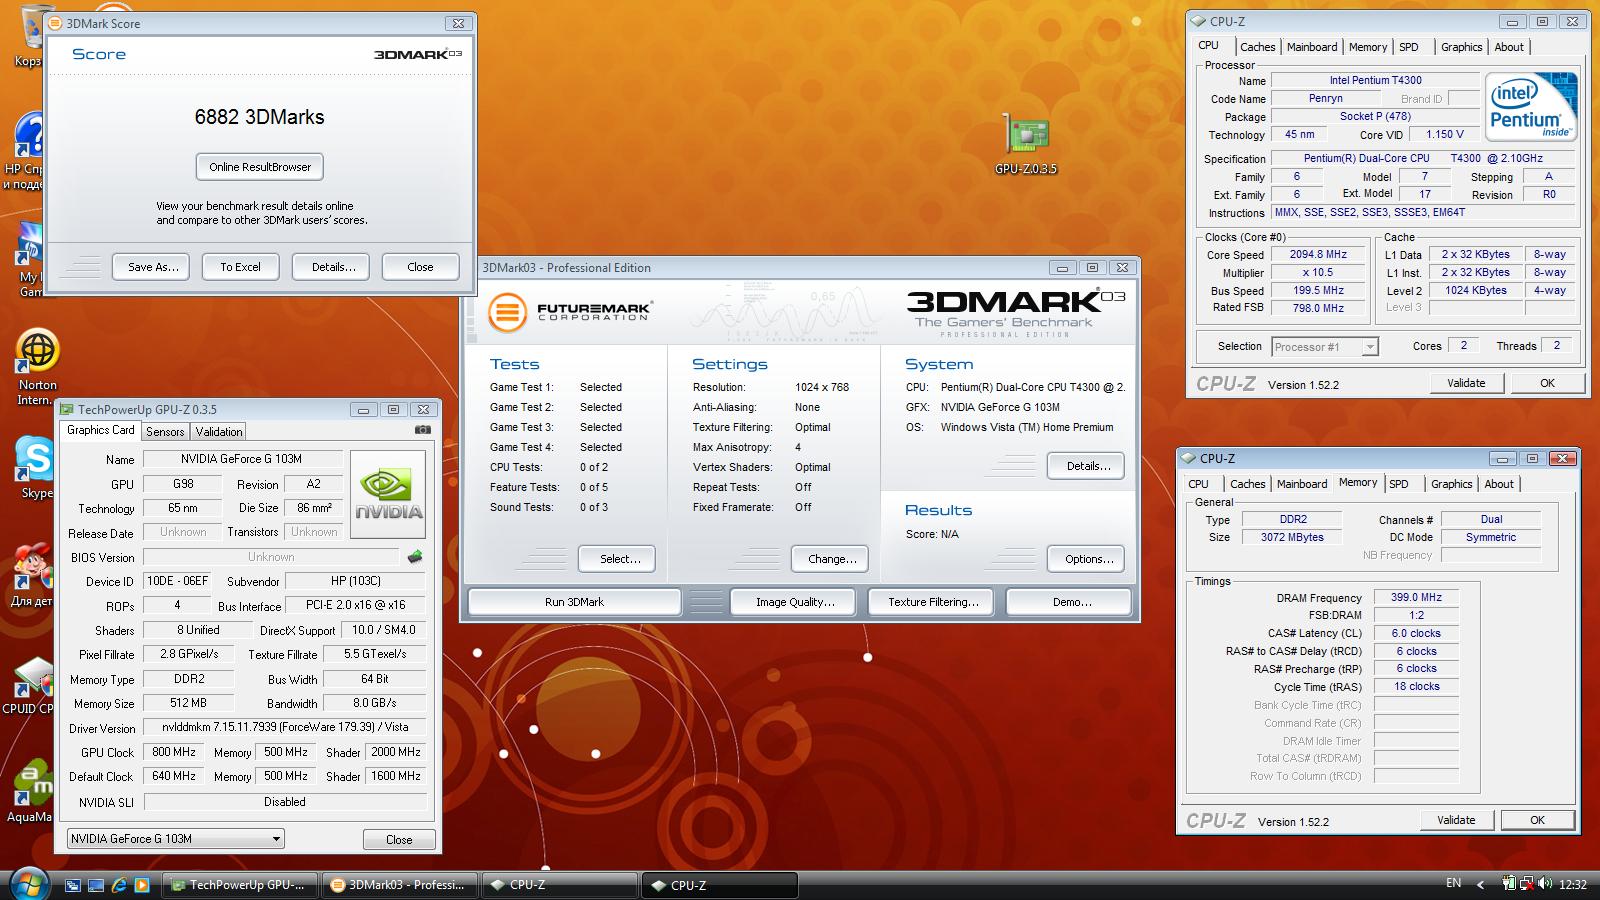The width and height of the screenshot is (1600, 900).
Task: Switch to Sensors tab in GPU-Z
Action: click(165, 432)
